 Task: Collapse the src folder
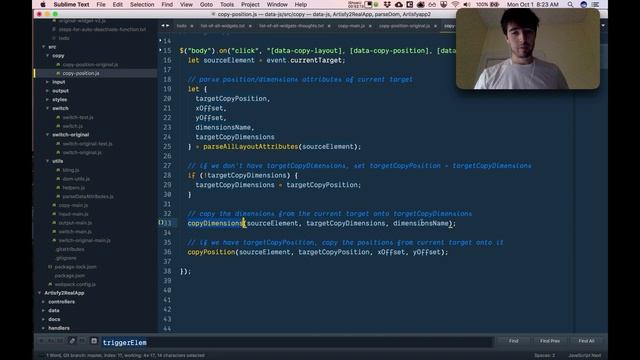[x=44, y=47]
